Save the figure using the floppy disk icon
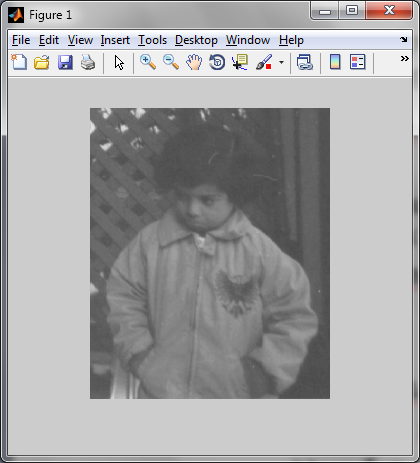This screenshot has height=463, width=420. (x=65, y=62)
